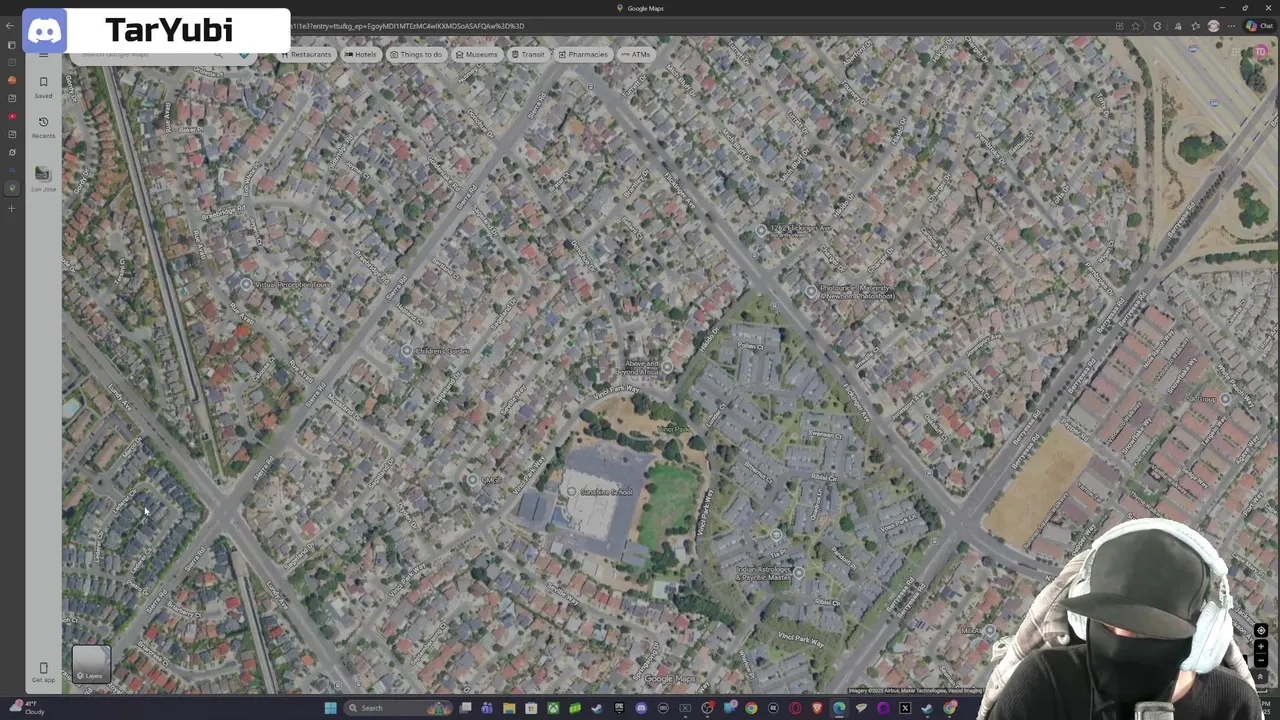Open split screen icon in address bar

[1119, 26]
